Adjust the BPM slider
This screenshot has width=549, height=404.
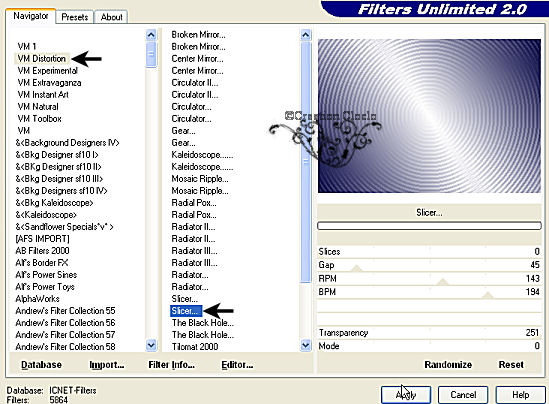click(429, 292)
